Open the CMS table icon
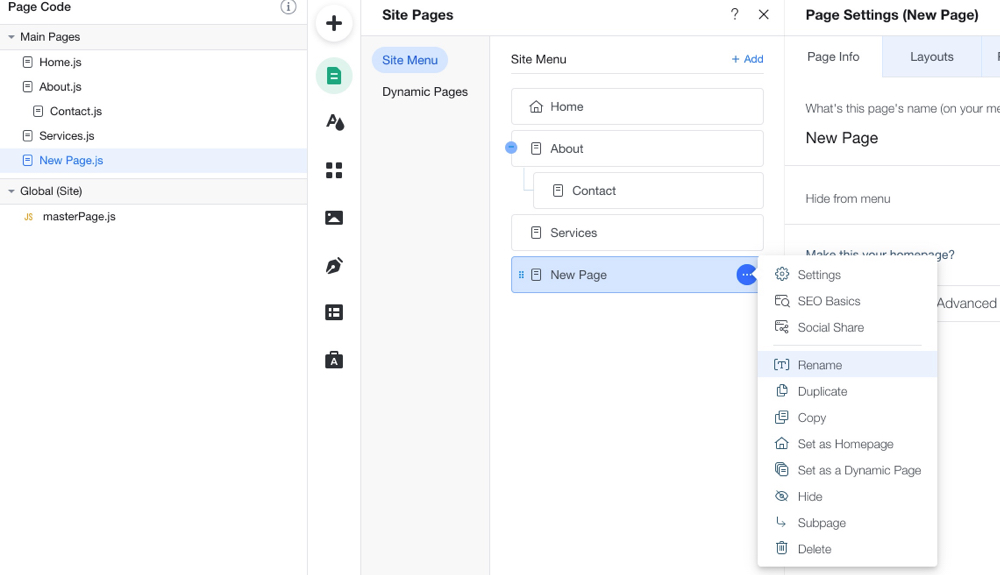The width and height of the screenshot is (1000, 575). [334, 312]
